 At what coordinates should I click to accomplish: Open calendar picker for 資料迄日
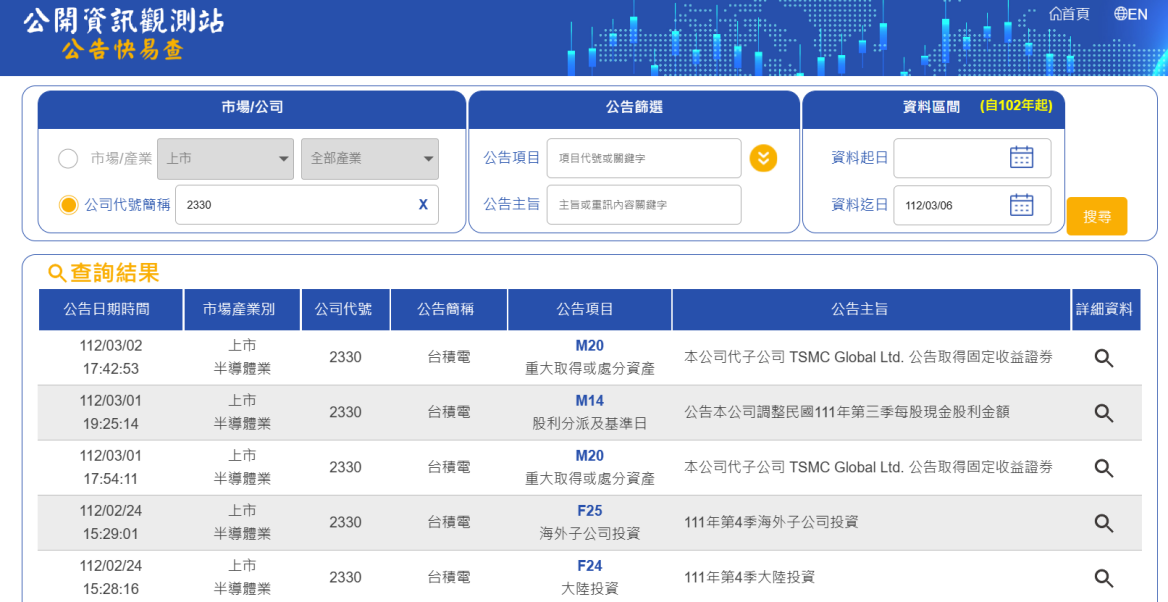(1021, 205)
